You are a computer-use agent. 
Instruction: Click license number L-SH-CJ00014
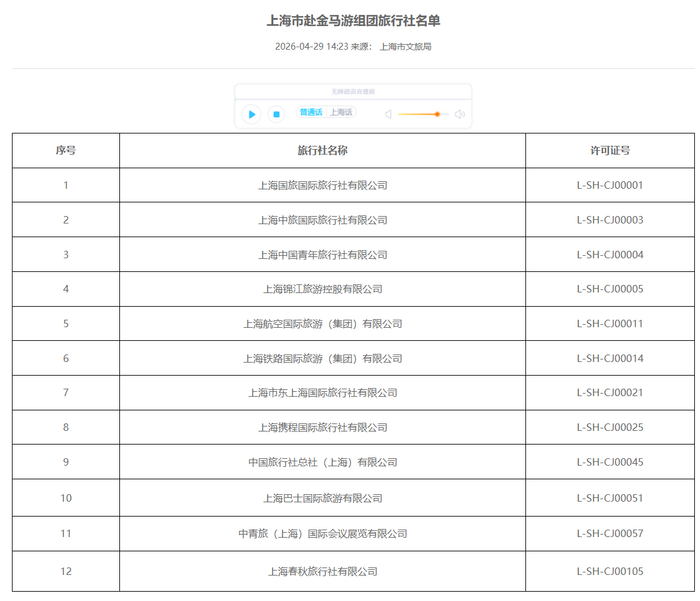(x=610, y=358)
